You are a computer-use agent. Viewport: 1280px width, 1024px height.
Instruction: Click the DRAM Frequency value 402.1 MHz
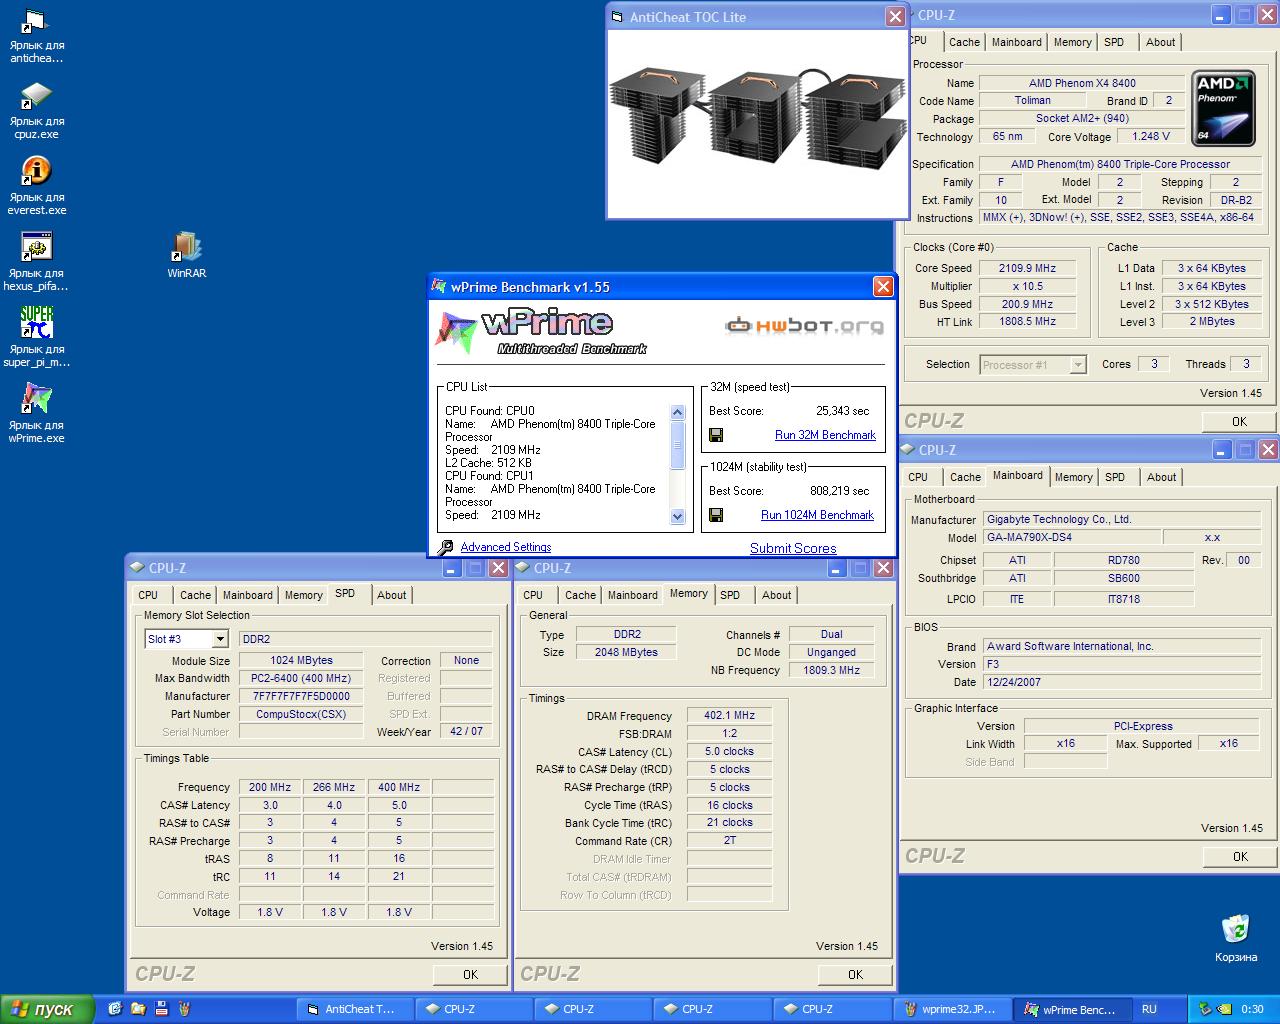tap(729, 715)
